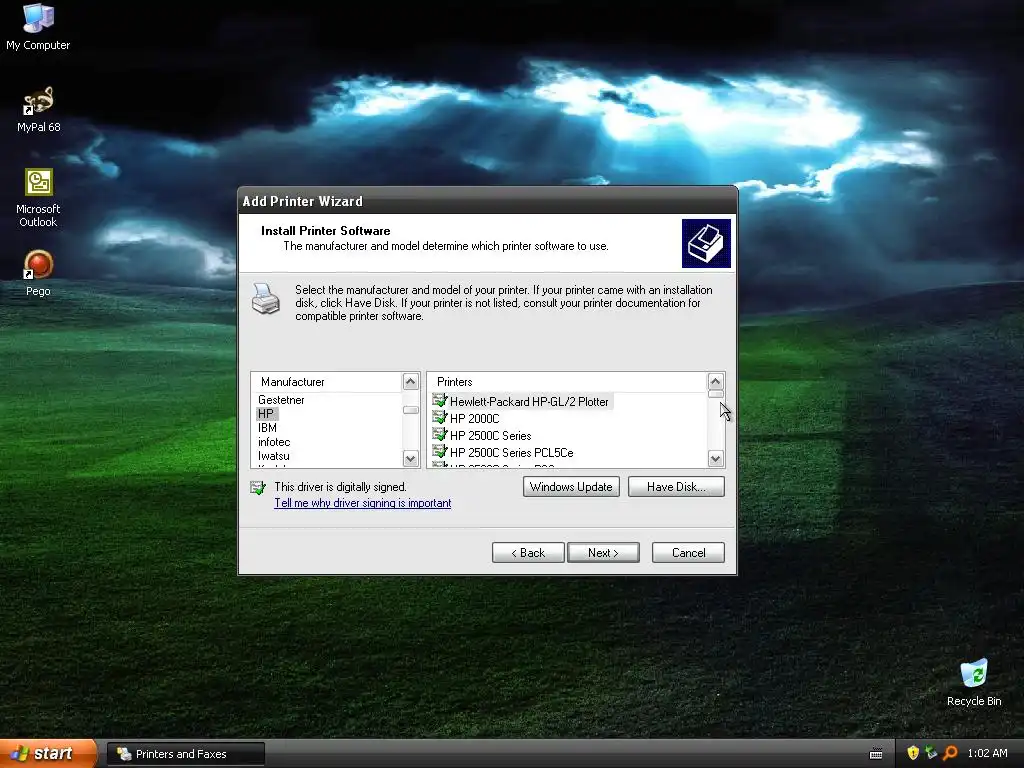
Task: Click the taskbar clock showing 1:02 AM
Action: click(987, 753)
